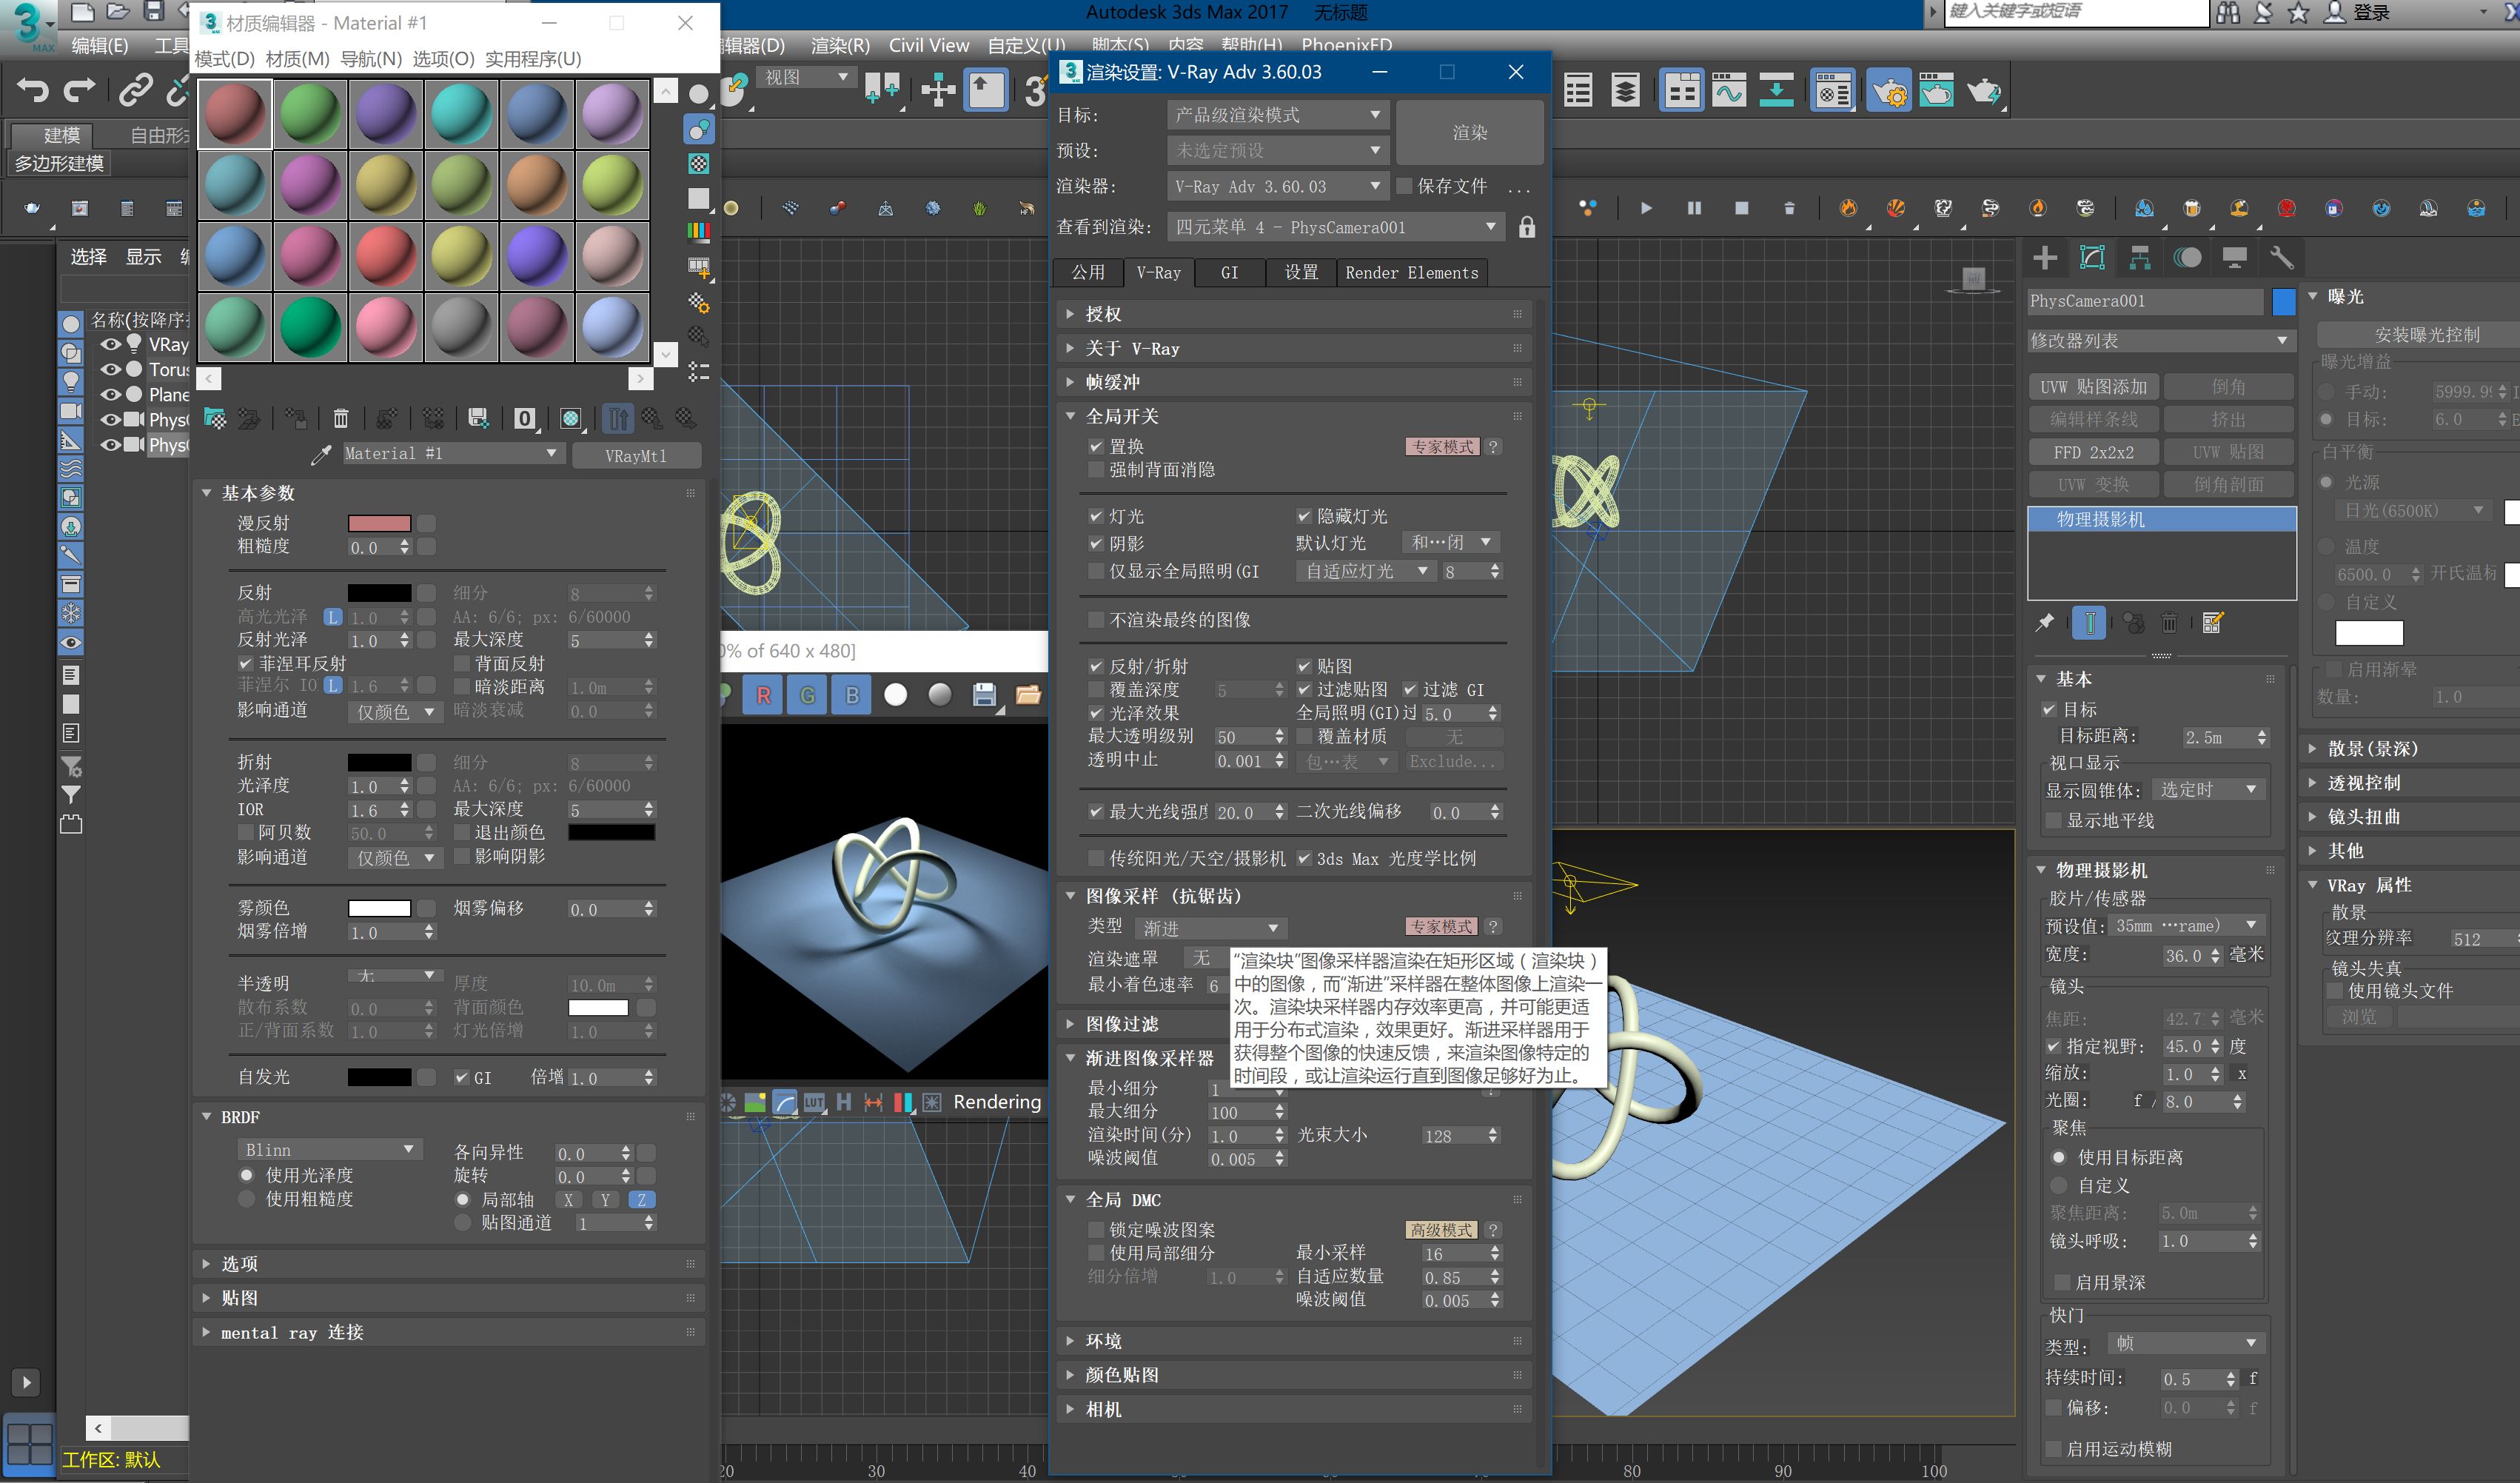2520x1483 pixels.
Task: Toggle 菲涅耳反射 checkbox
Action: pos(245,663)
